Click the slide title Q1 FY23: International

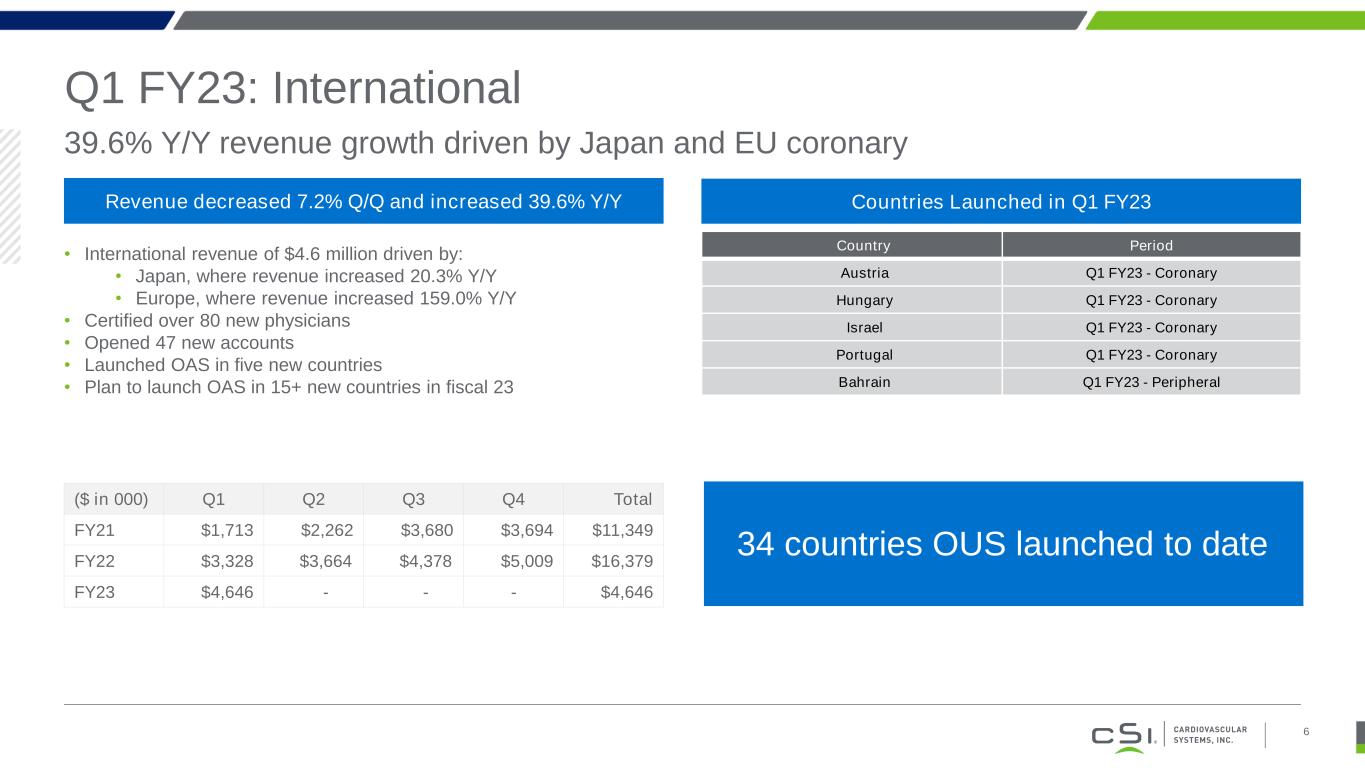pos(292,88)
